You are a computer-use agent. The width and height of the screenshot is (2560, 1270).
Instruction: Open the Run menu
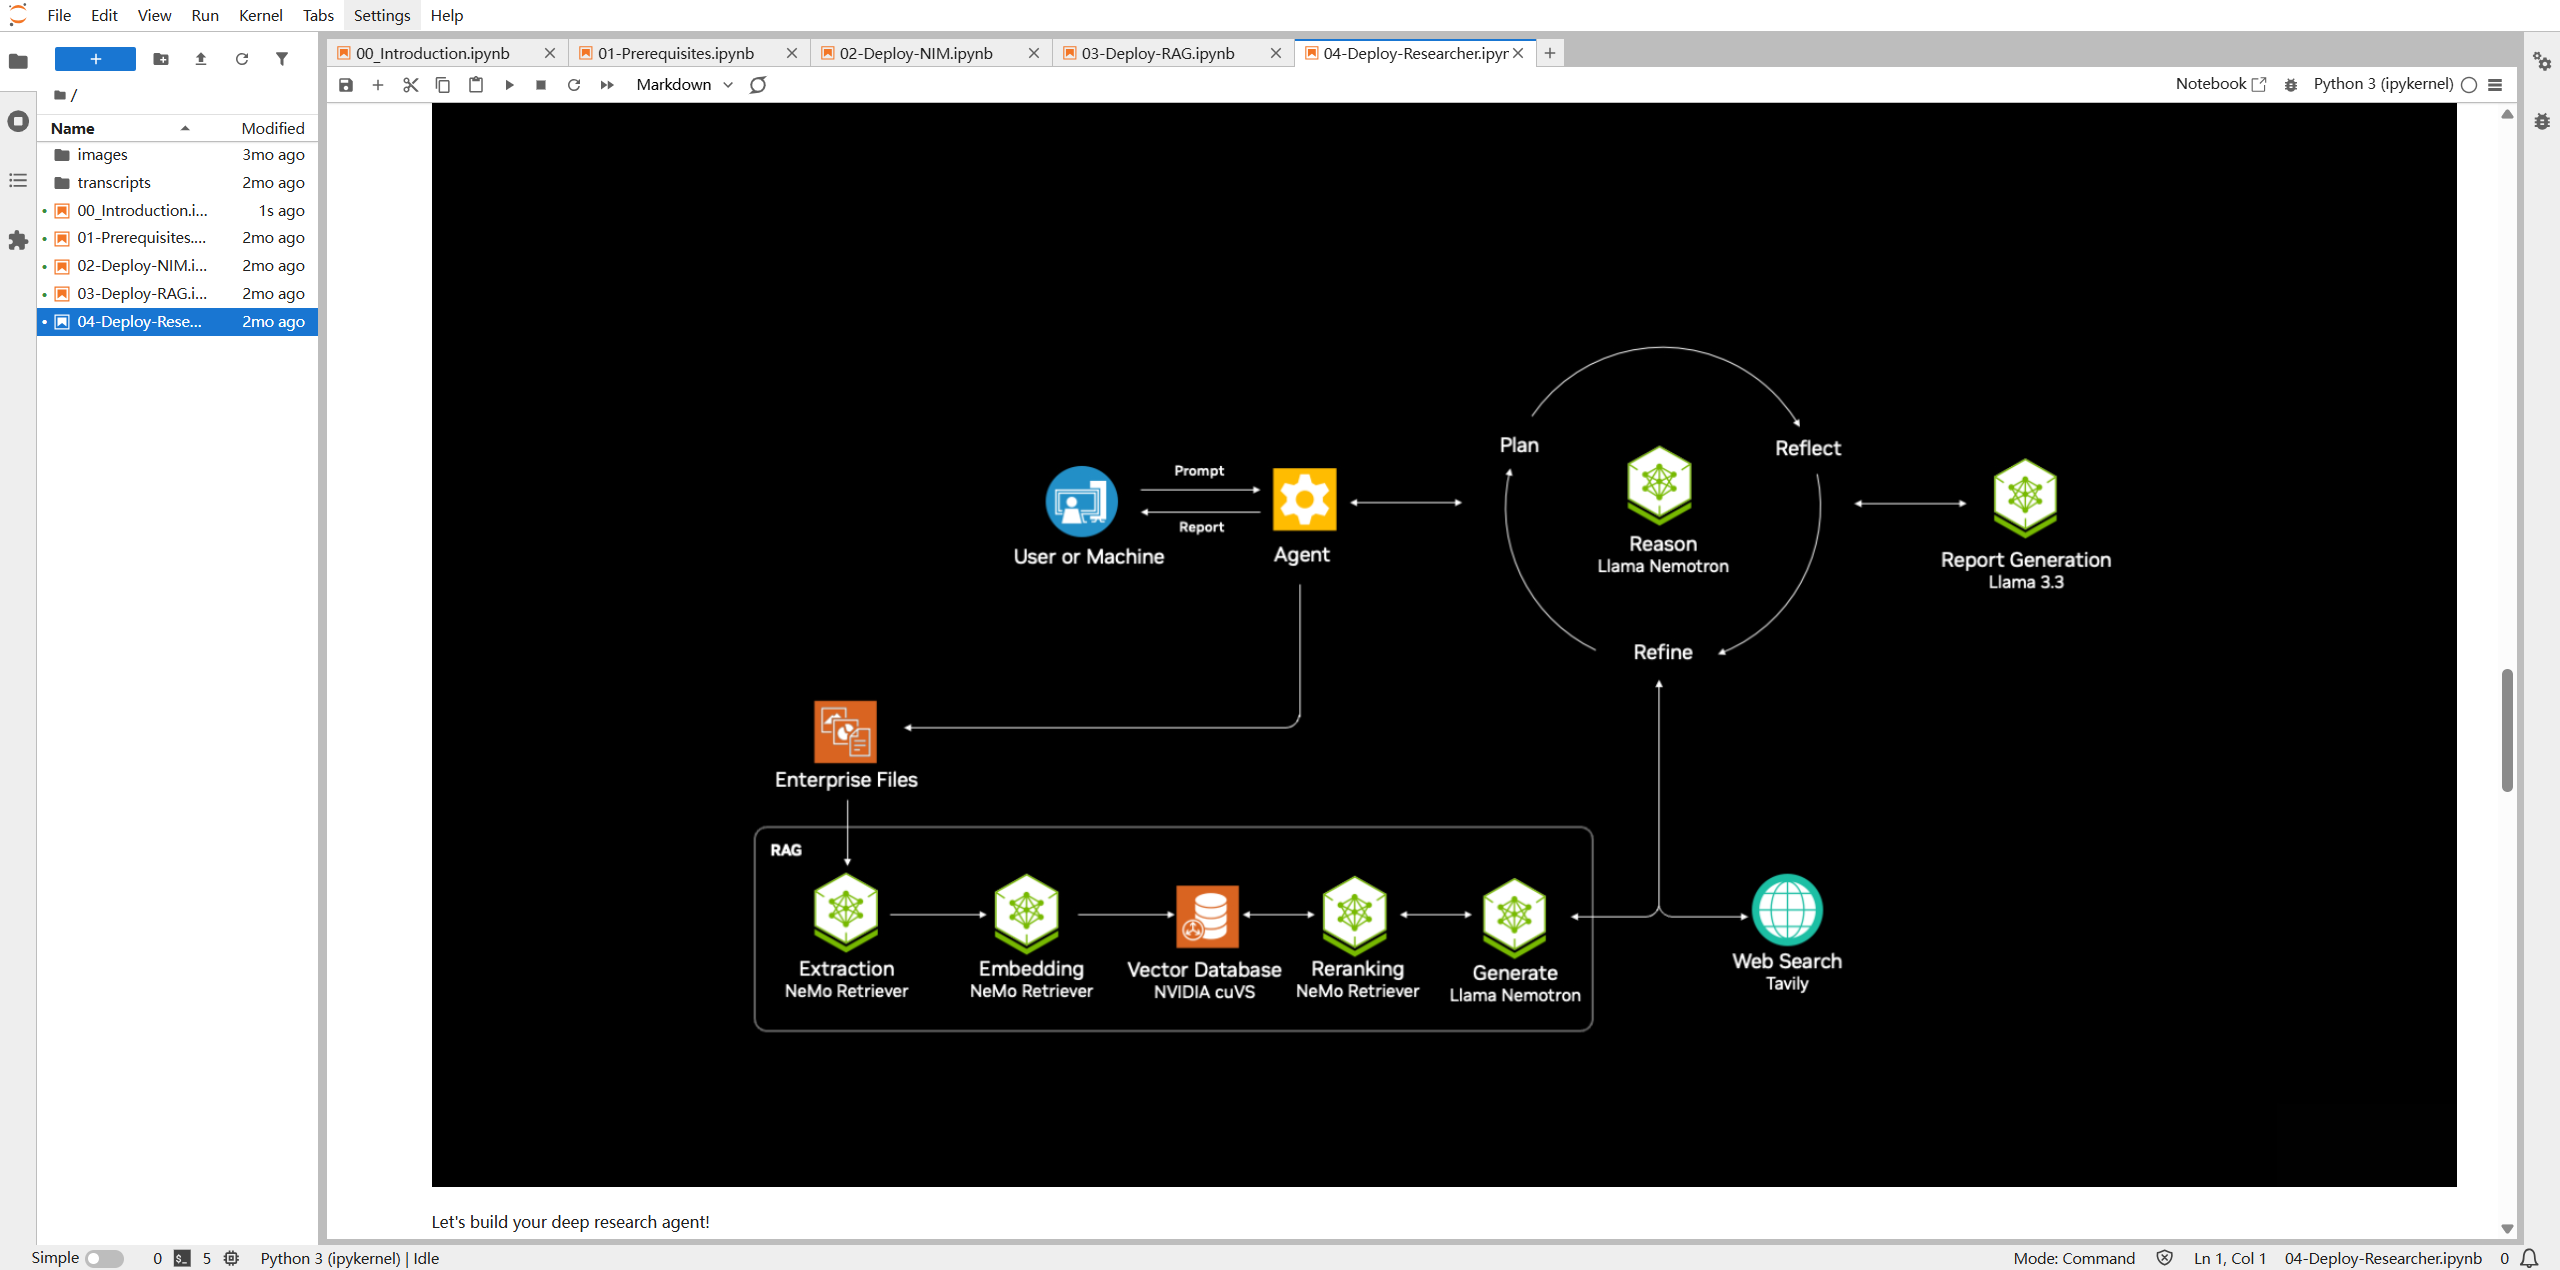click(205, 15)
